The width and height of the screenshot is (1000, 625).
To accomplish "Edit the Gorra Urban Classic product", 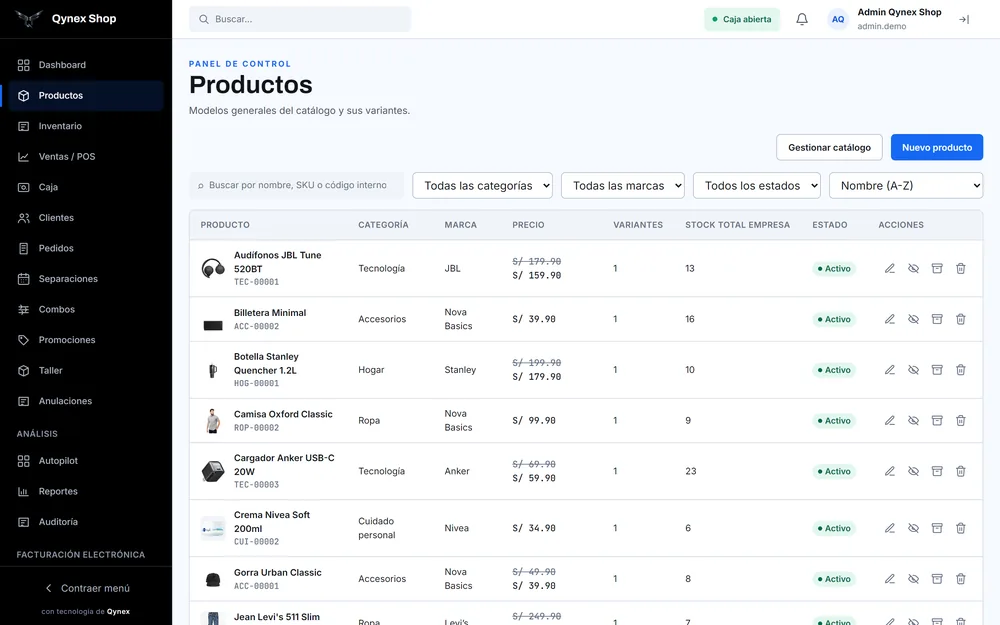I will tap(890, 579).
